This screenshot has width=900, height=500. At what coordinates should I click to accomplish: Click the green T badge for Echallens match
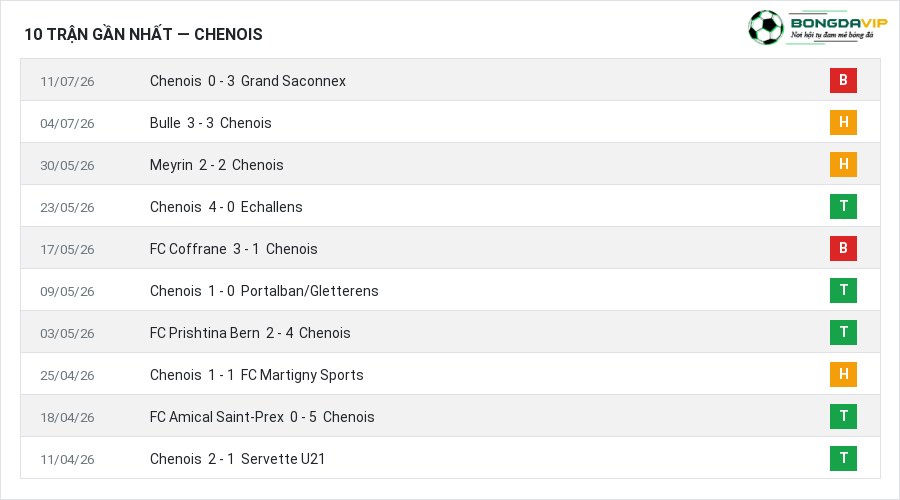pos(843,206)
